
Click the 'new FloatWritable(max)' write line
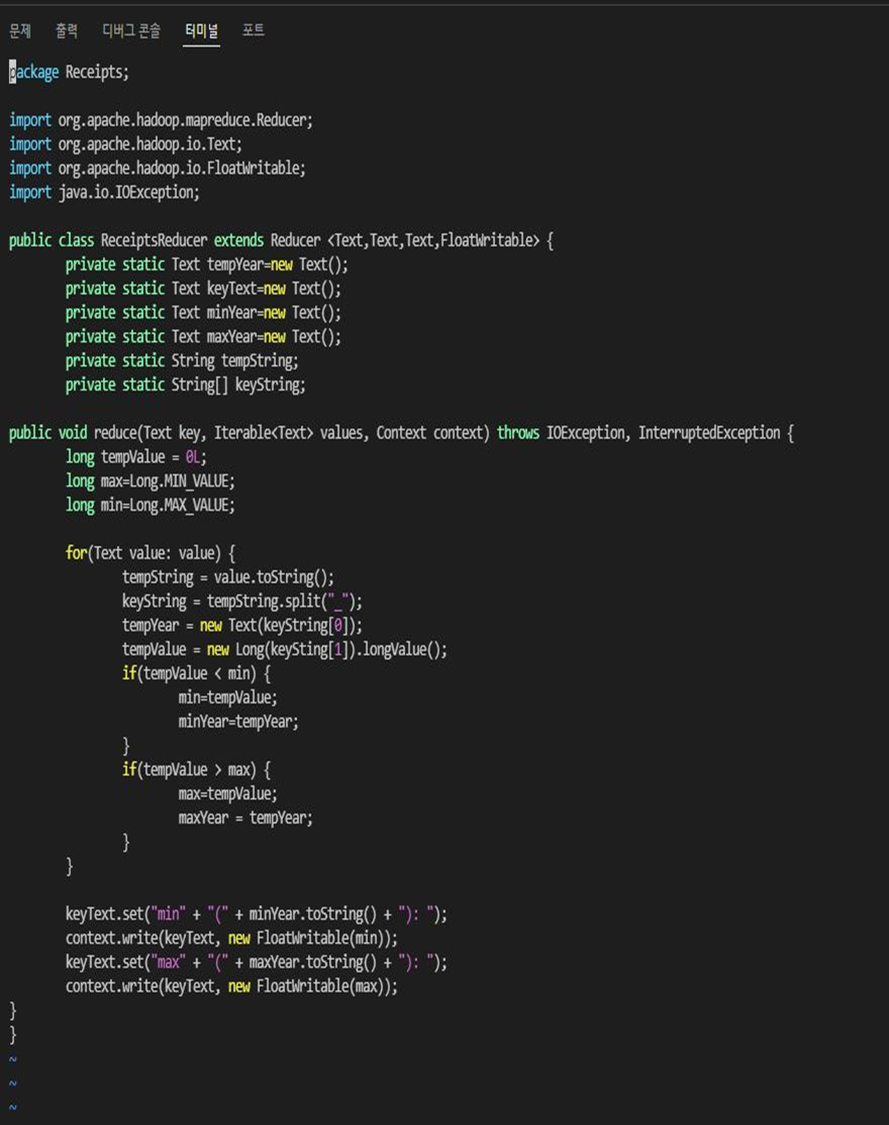232,986
